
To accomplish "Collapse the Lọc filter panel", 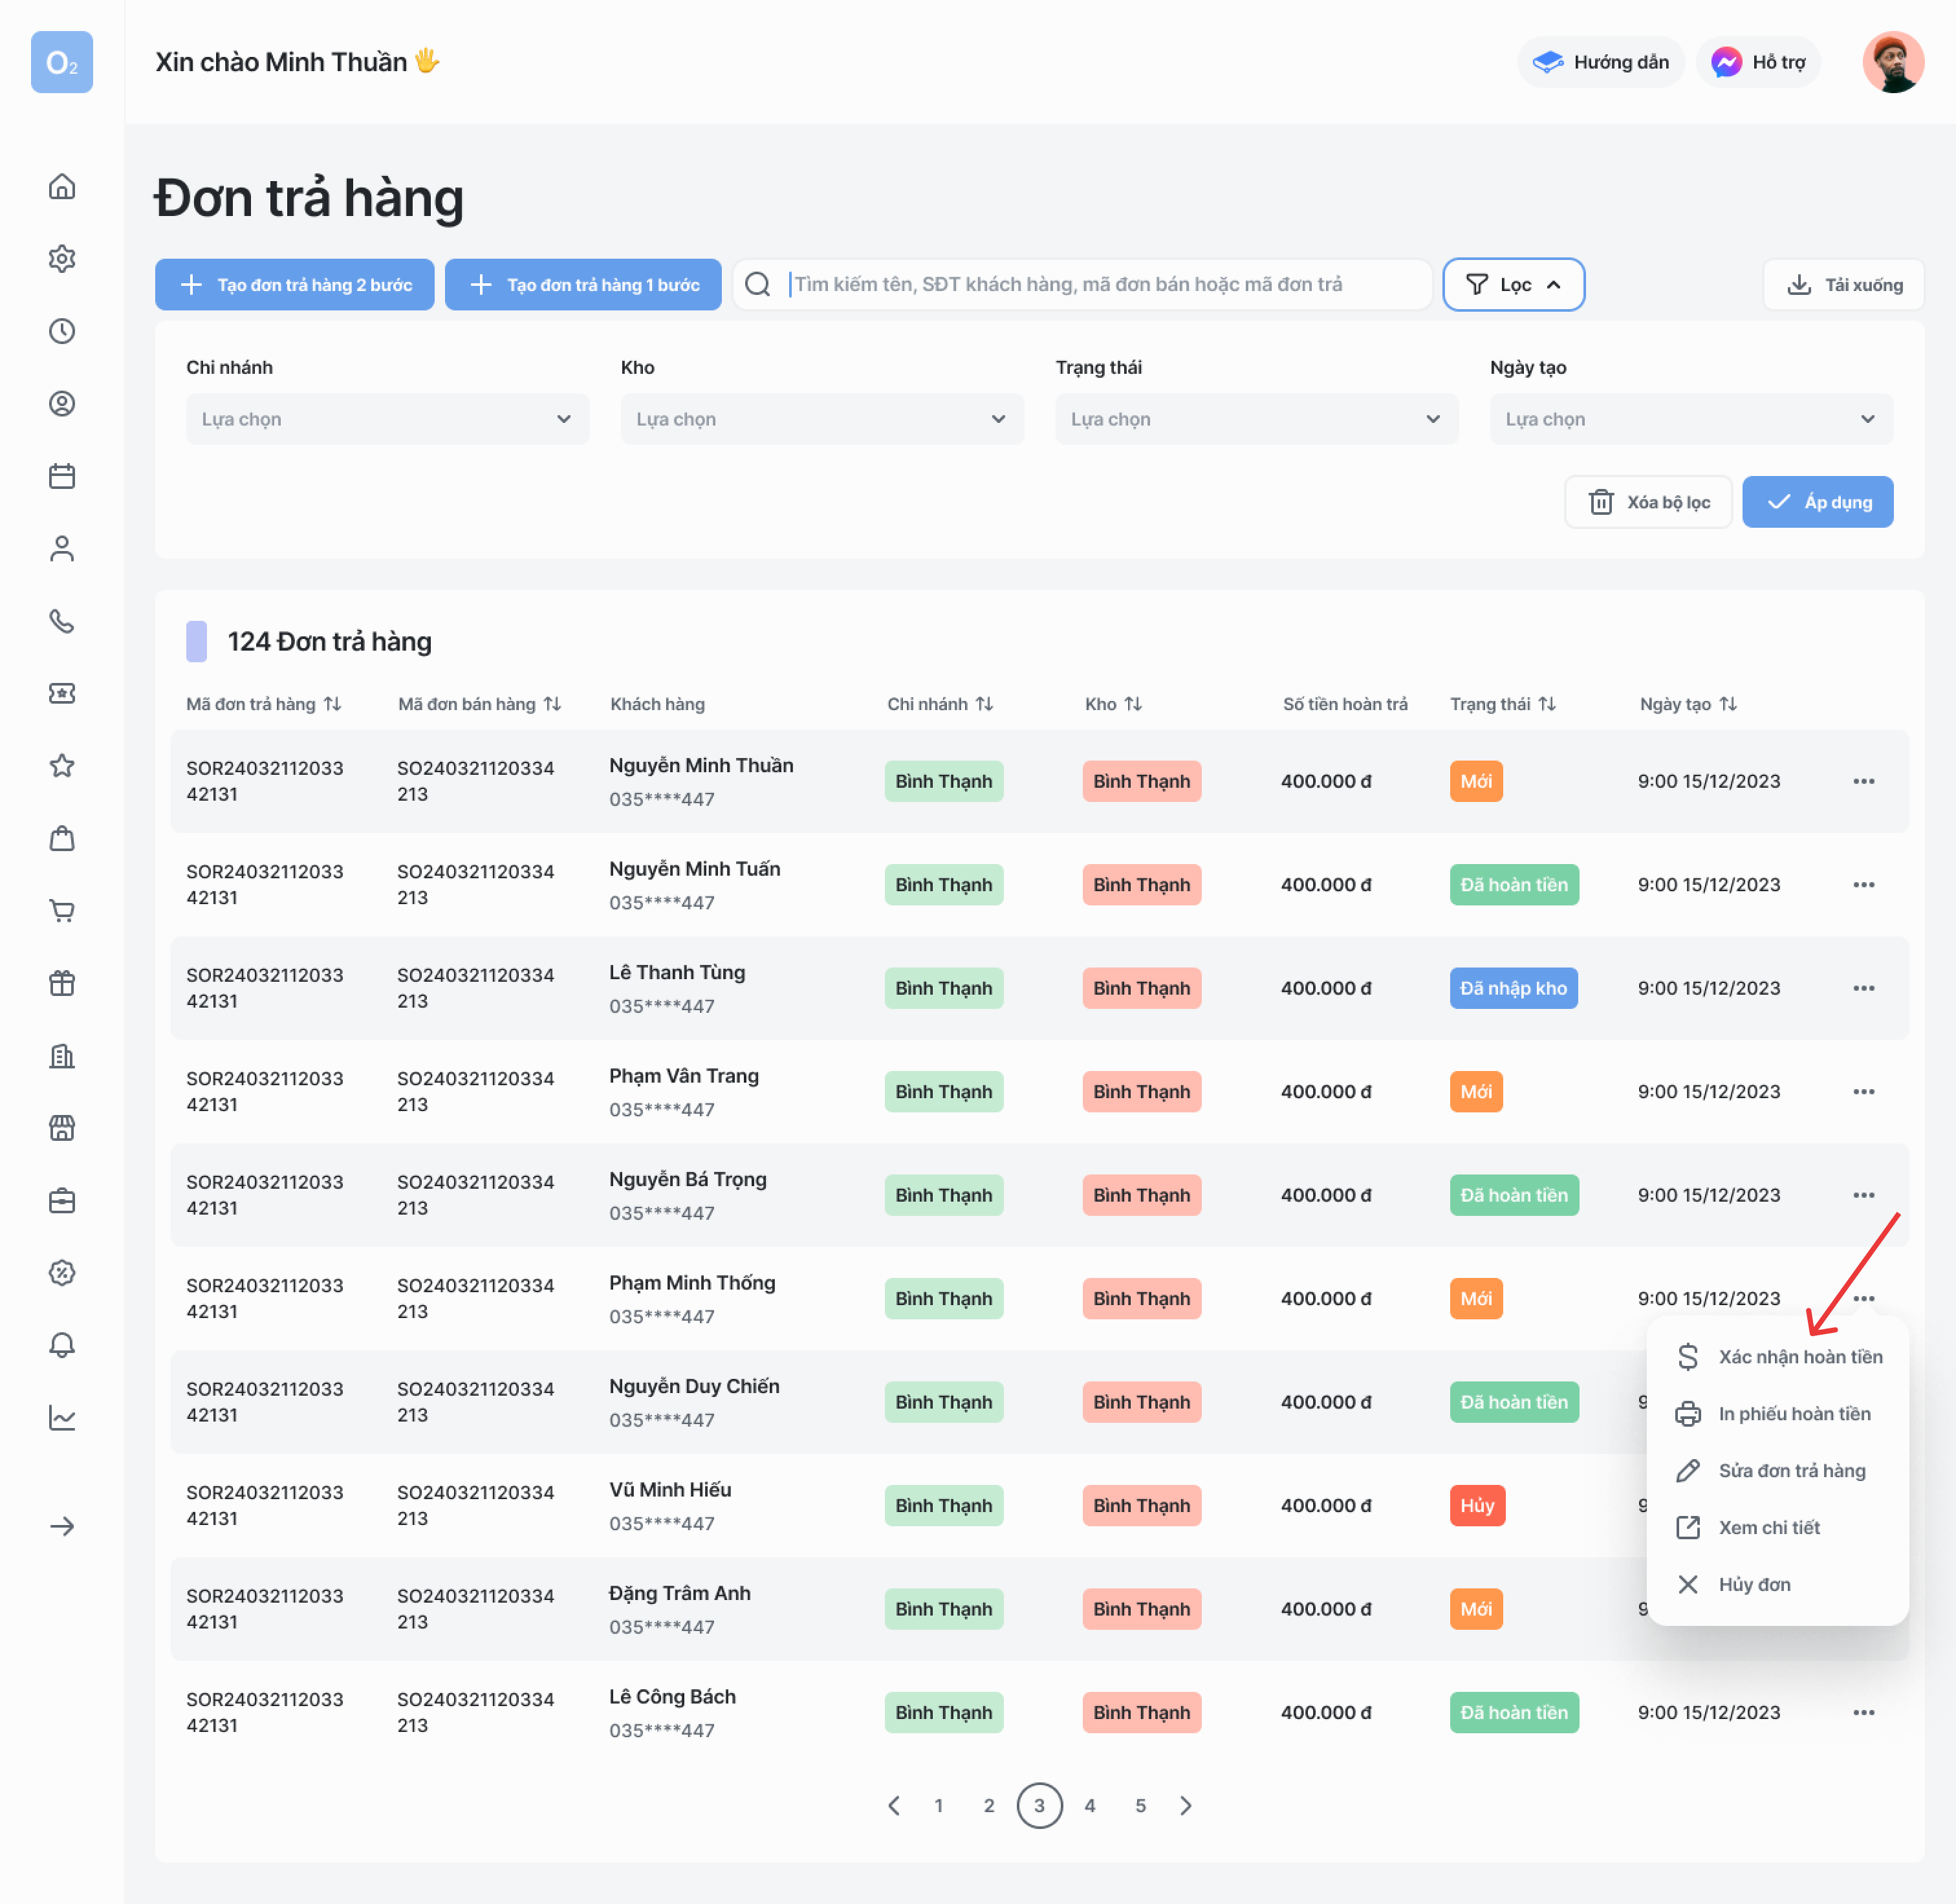I will click(x=1513, y=285).
